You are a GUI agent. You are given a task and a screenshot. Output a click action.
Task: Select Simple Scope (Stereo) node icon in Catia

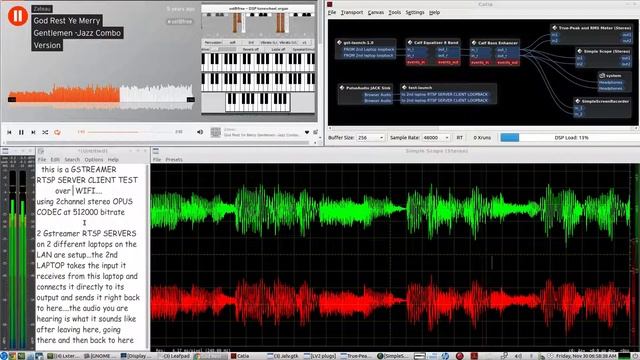pyautogui.click(x=580, y=51)
